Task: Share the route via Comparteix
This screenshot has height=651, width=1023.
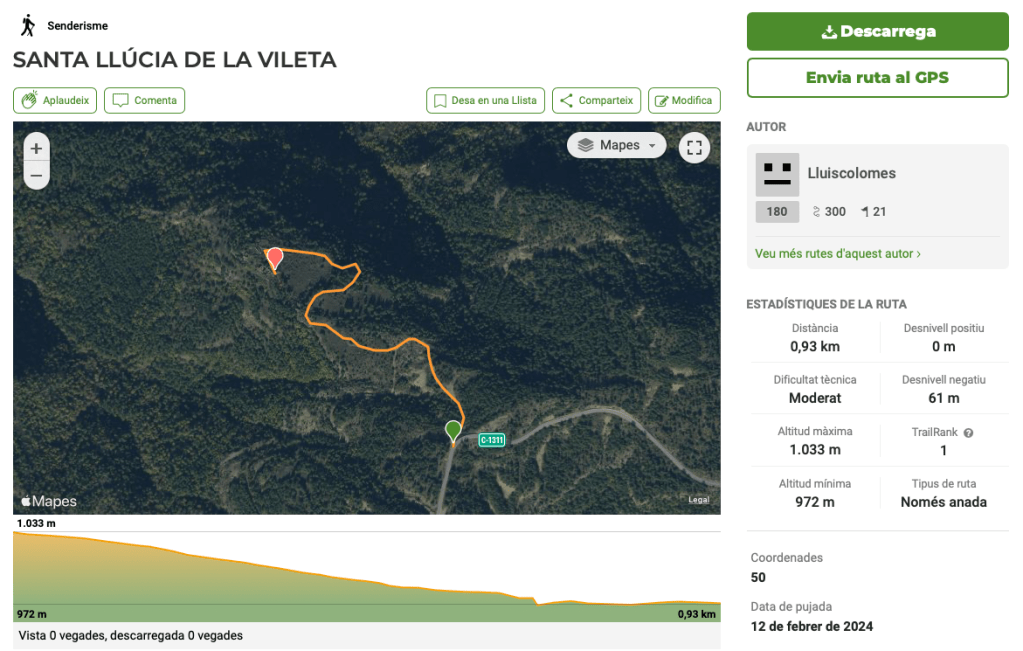Action: point(596,100)
